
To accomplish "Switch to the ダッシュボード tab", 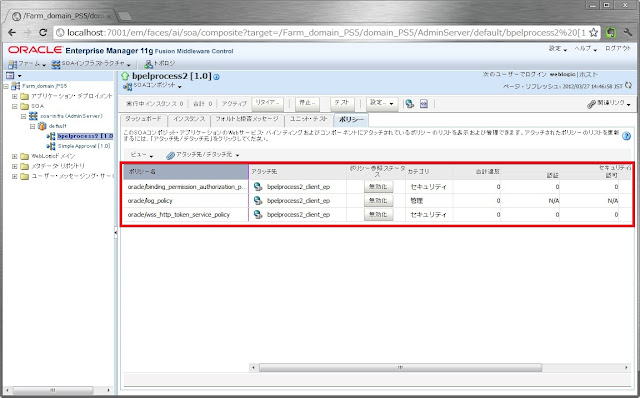I will pos(143,120).
